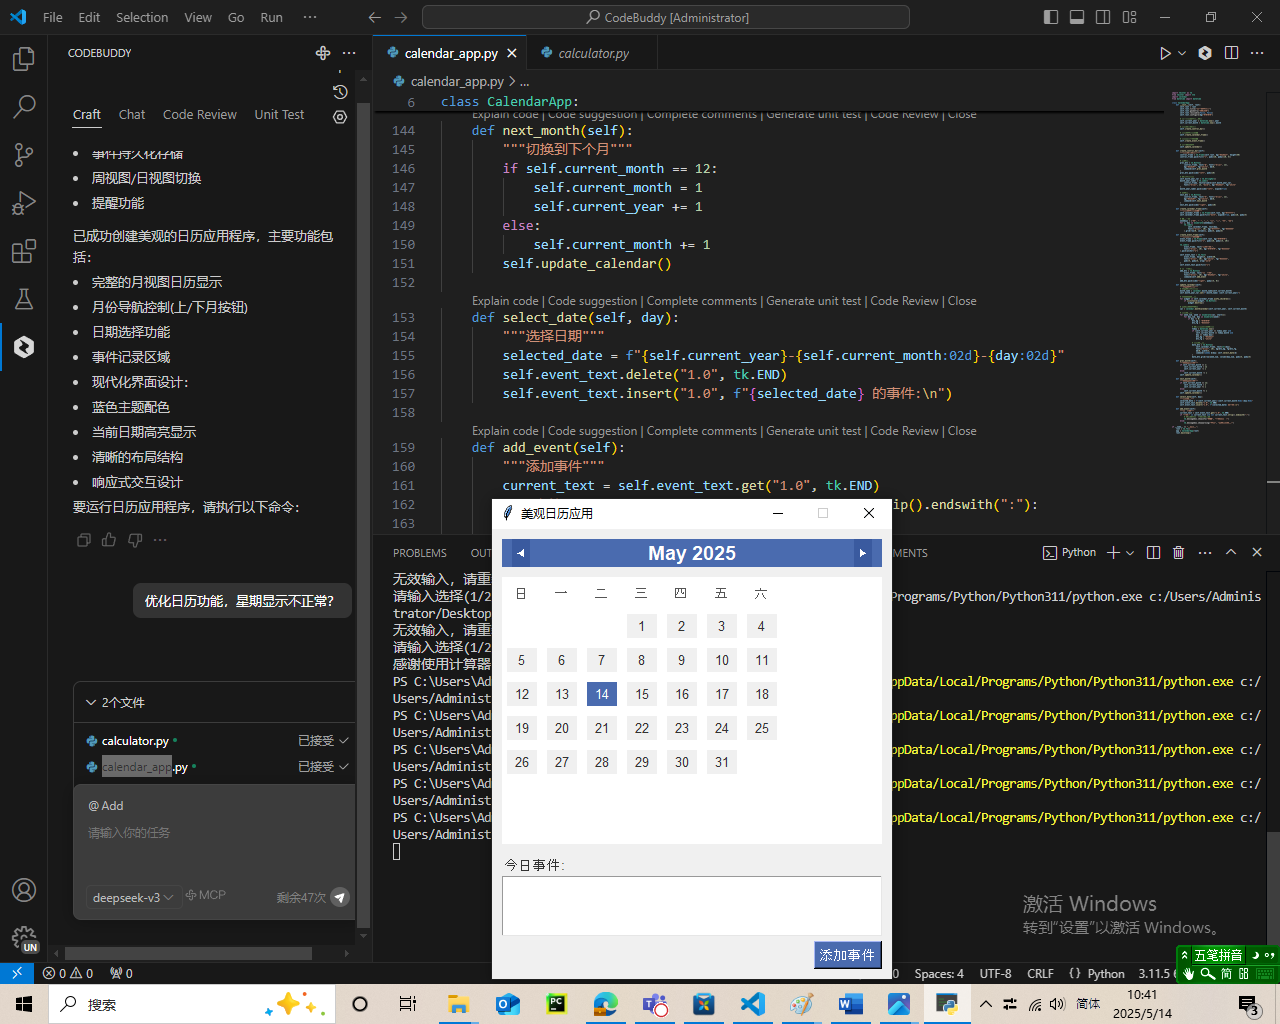Open the Extensions panel icon
1280x1024 pixels.
(25, 251)
